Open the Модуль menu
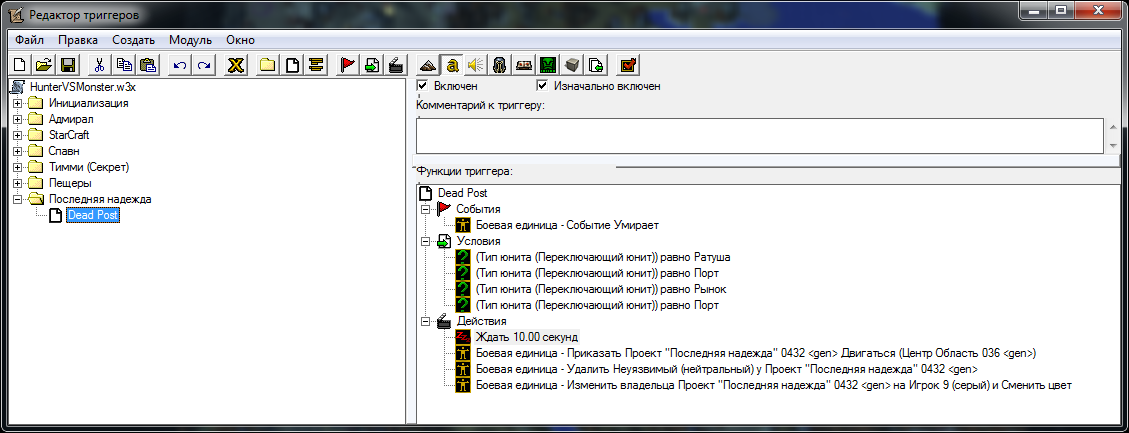Screen dimensions: 1129x433 [190, 40]
